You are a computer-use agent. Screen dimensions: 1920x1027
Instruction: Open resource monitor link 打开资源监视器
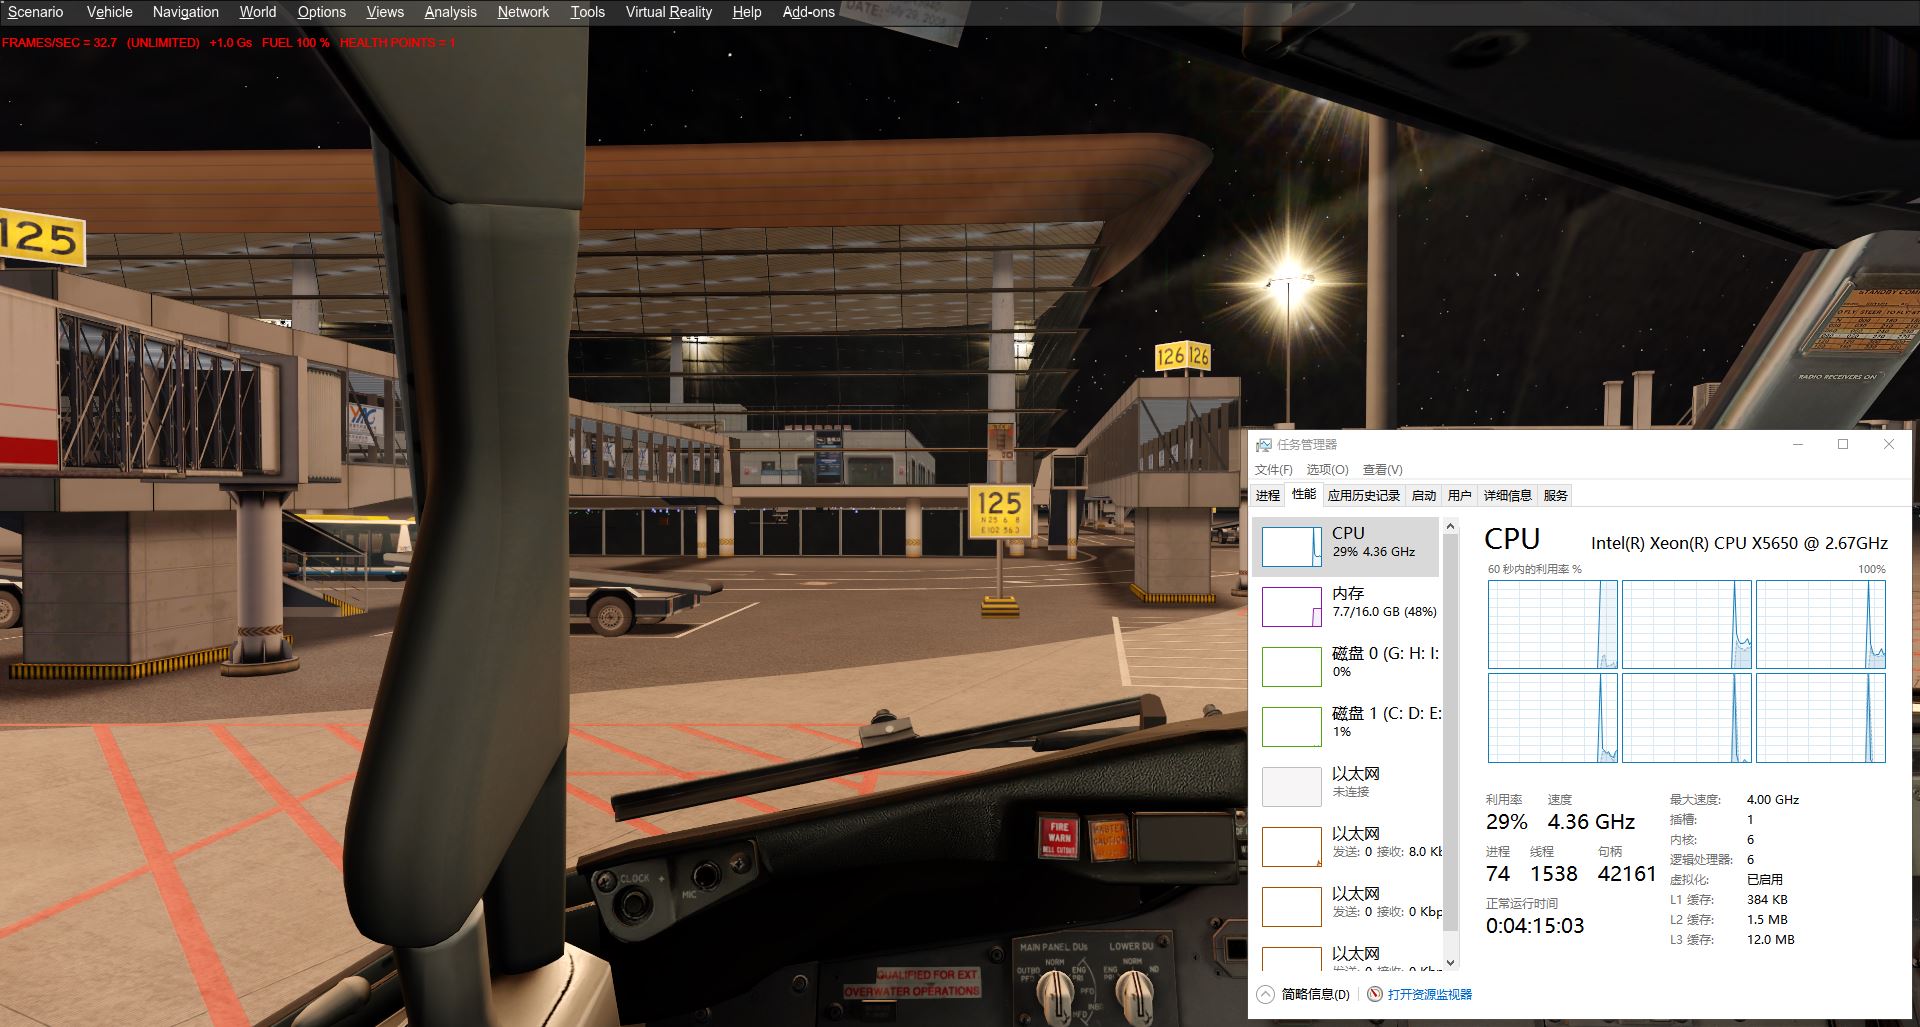1430,994
